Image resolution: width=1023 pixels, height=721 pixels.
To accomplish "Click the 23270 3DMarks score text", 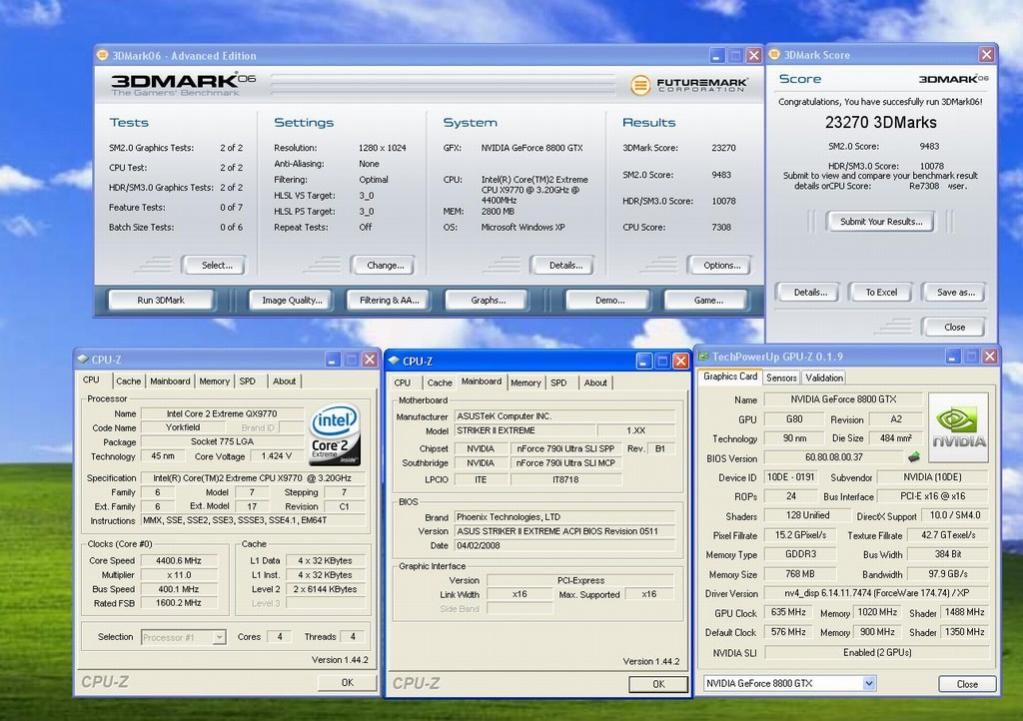I will pyautogui.click(x=880, y=122).
